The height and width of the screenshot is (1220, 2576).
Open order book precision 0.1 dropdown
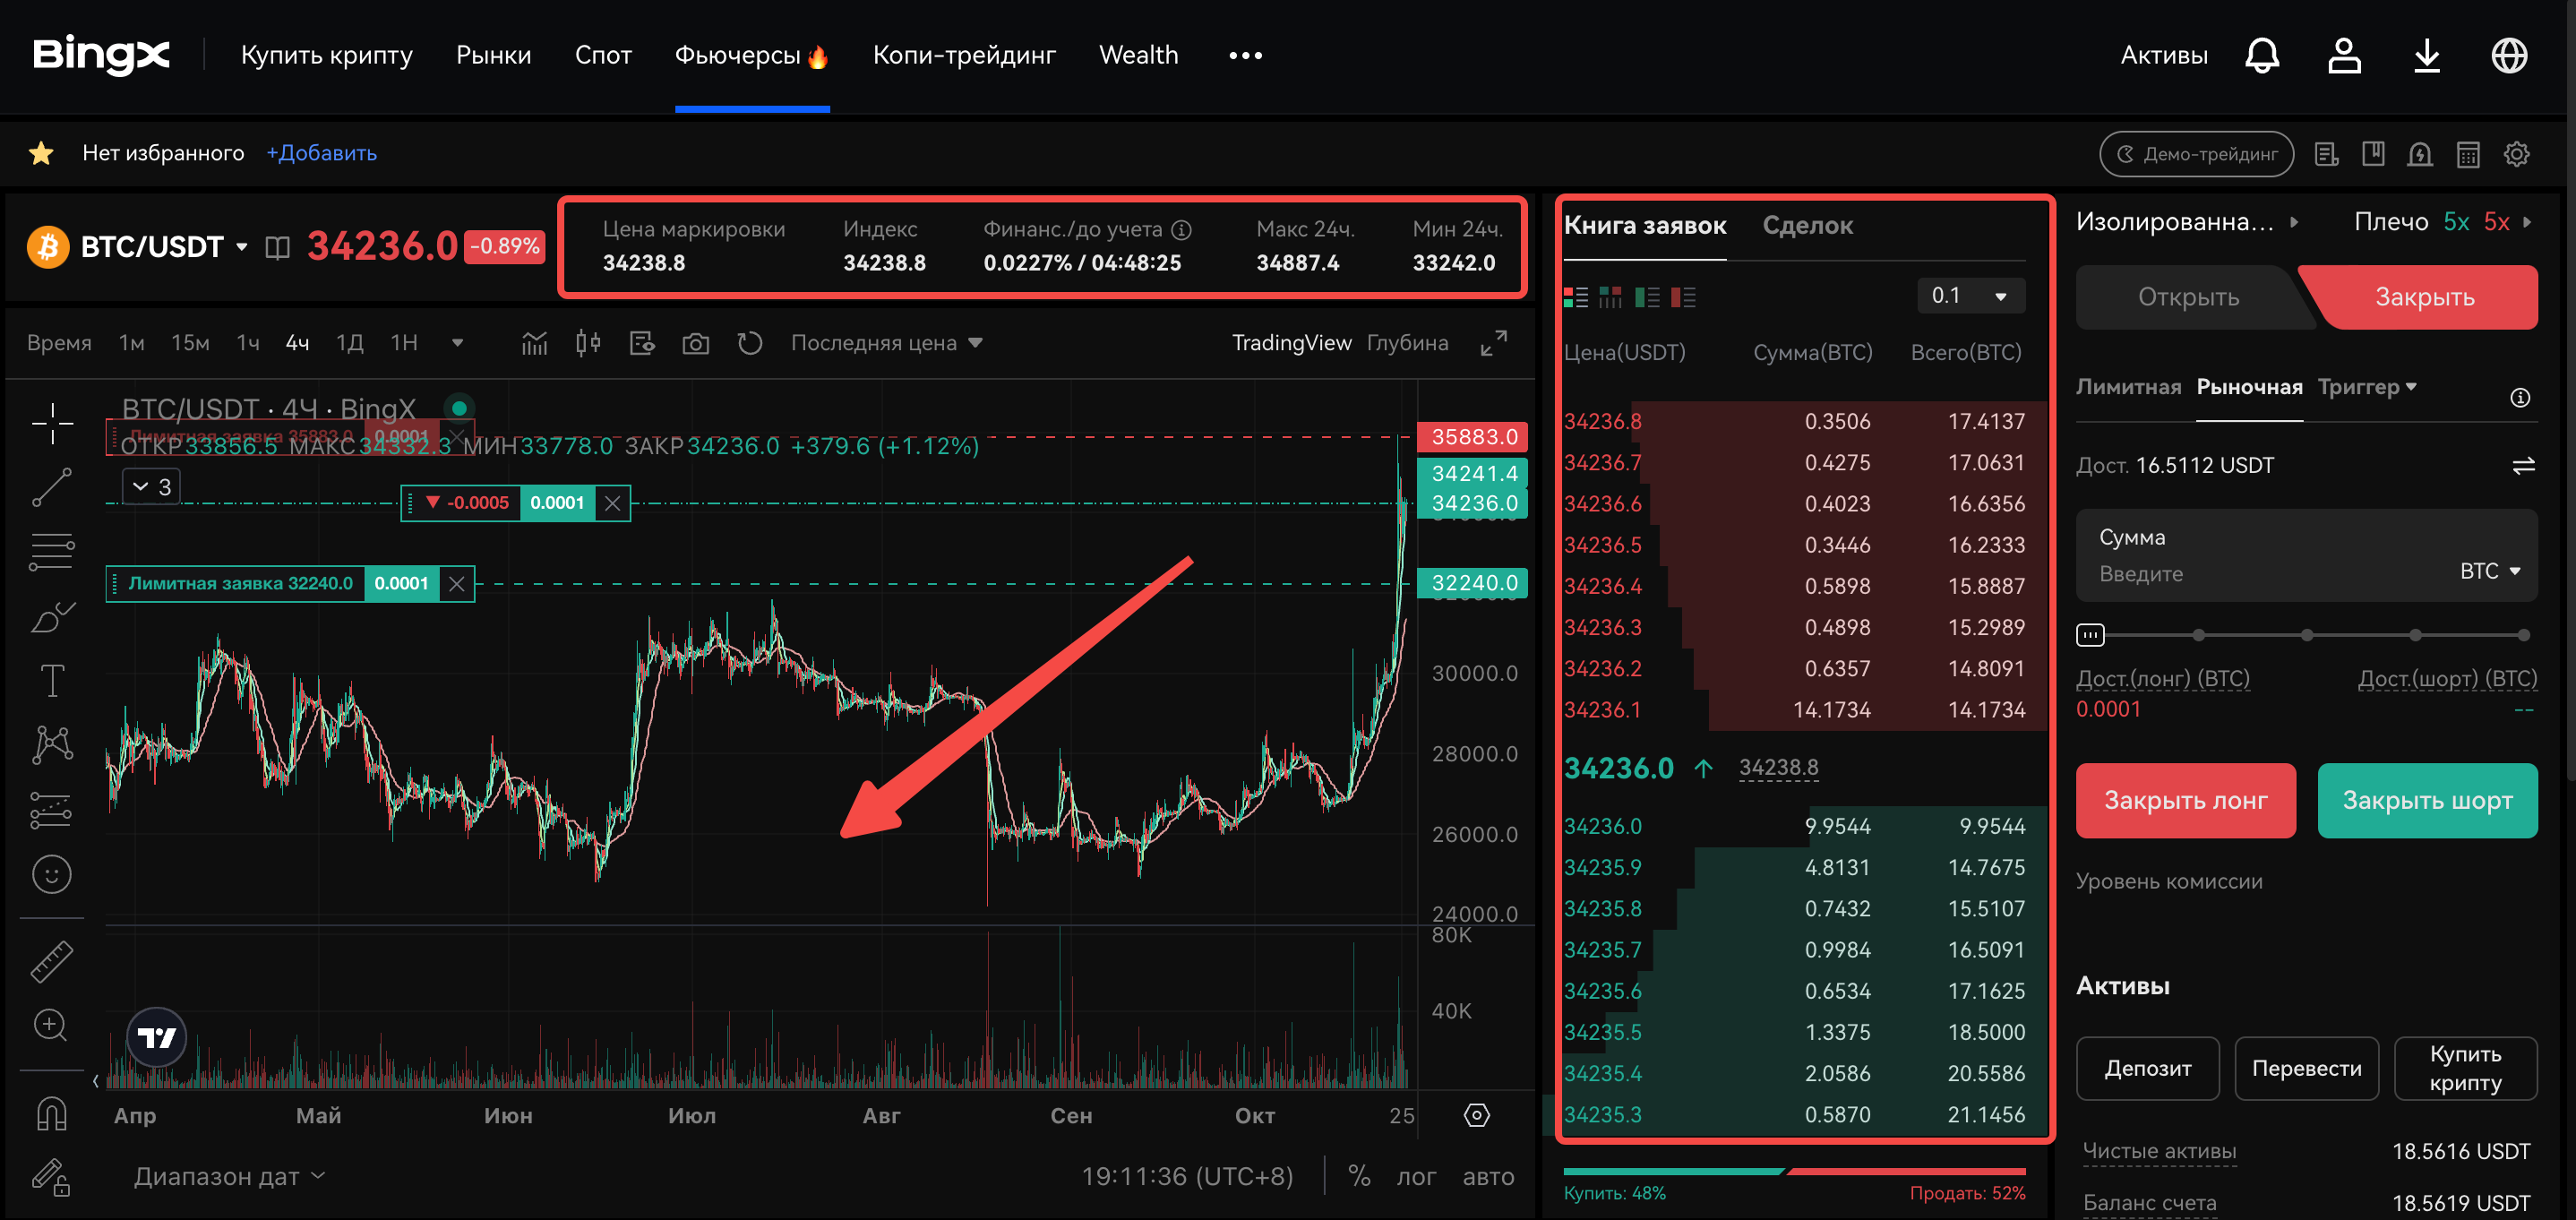[1970, 296]
